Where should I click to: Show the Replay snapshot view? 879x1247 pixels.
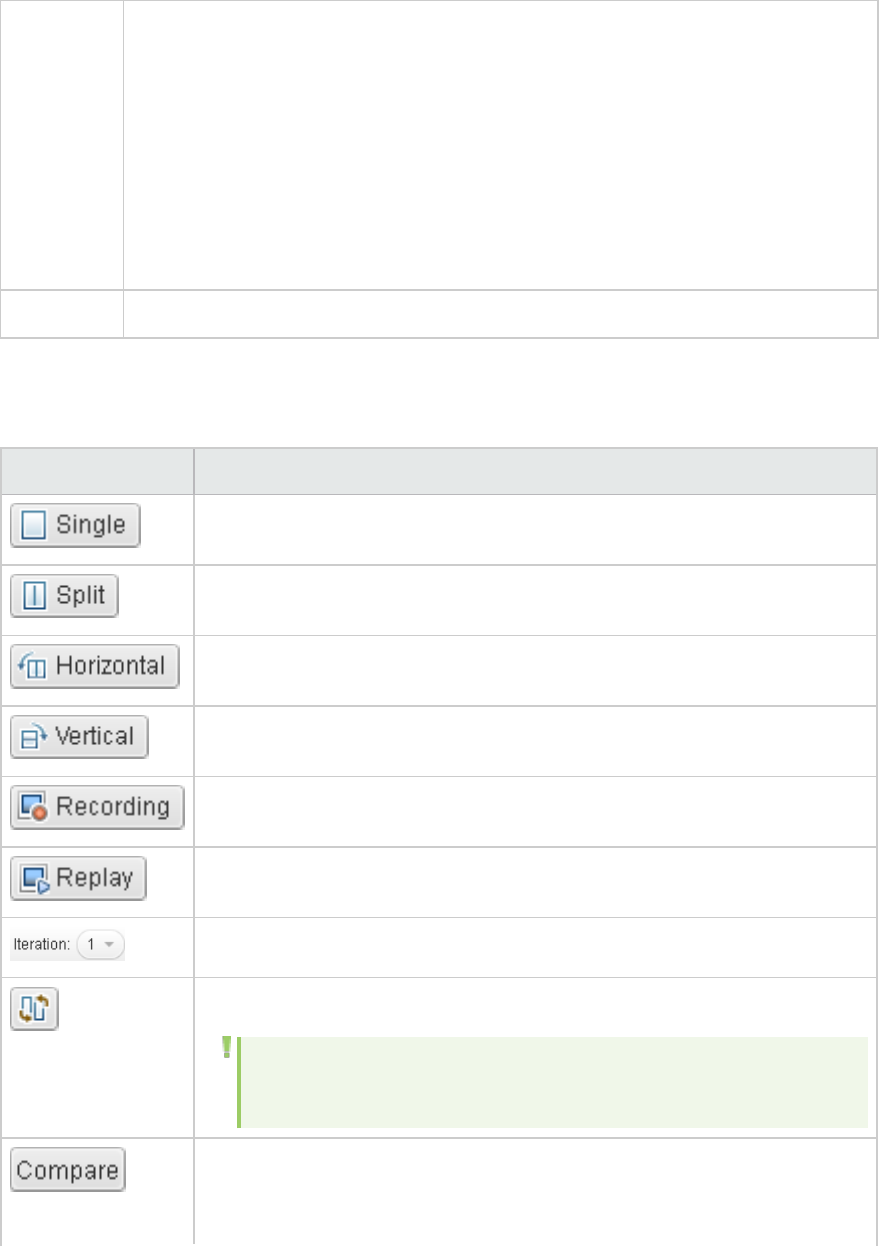(x=78, y=878)
